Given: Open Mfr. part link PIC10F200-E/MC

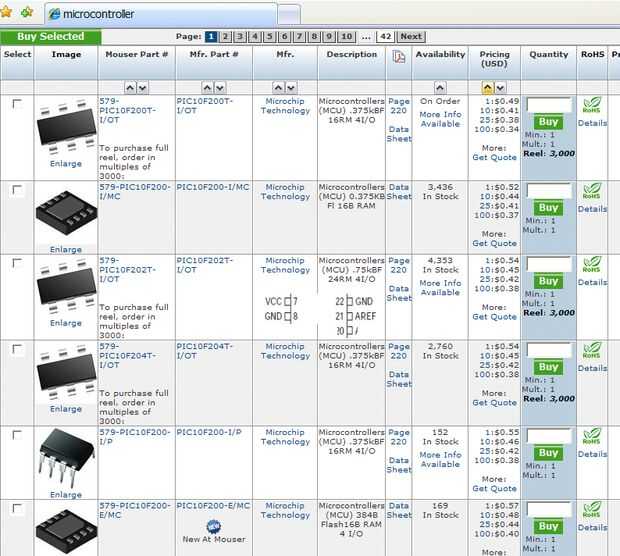Looking at the screenshot, I should (213, 506).
